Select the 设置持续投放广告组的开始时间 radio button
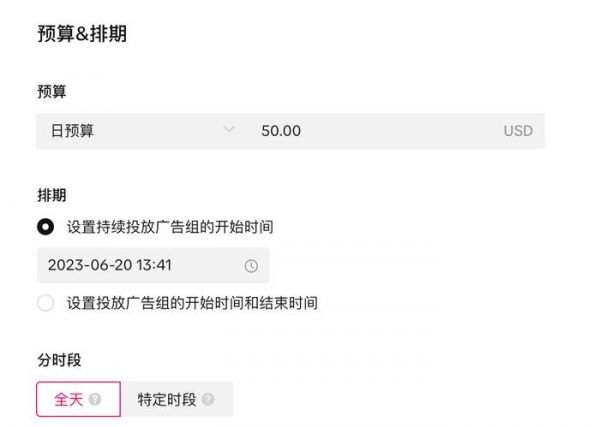Screen dimensions: 600x427 coord(45,227)
